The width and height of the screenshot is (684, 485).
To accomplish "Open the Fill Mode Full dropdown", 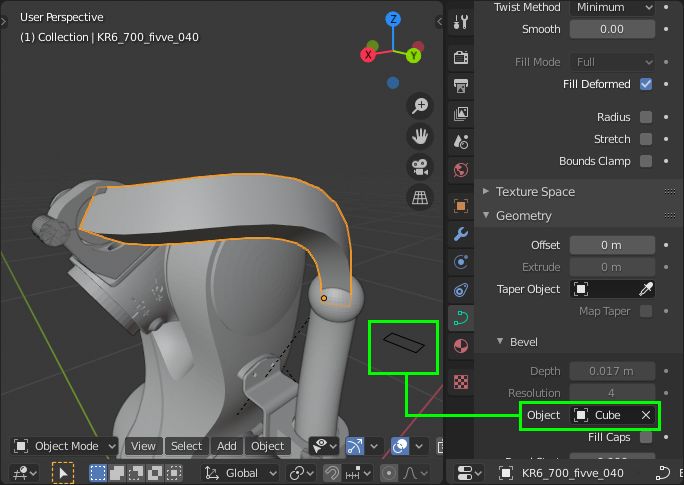I will click(612, 62).
